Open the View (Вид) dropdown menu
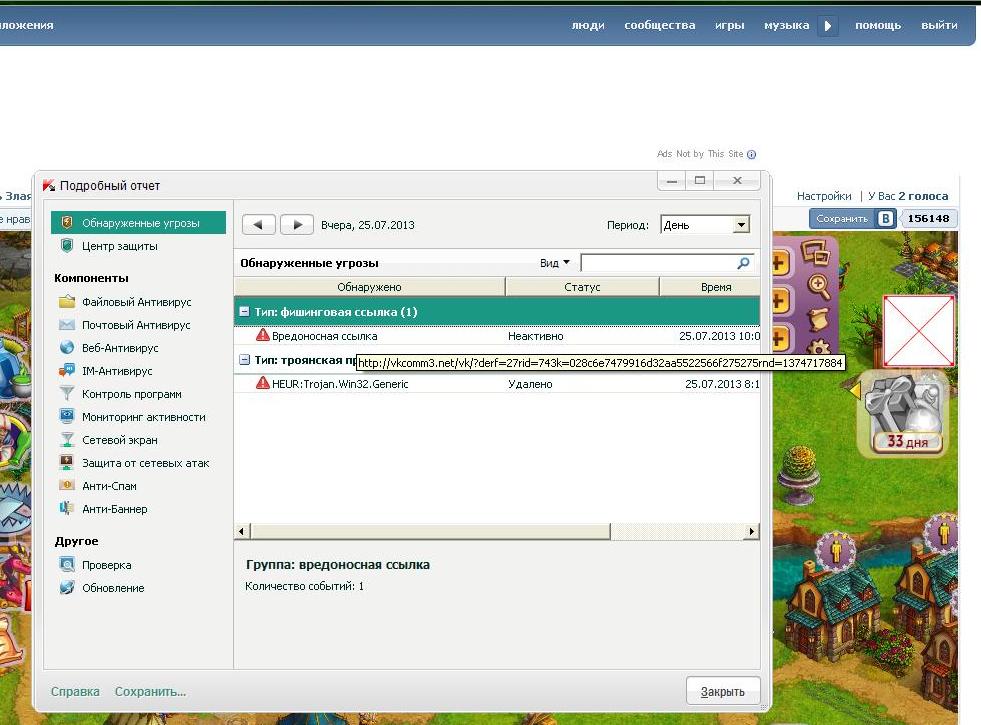The width and height of the screenshot is (981, 725). click(554, 263)
